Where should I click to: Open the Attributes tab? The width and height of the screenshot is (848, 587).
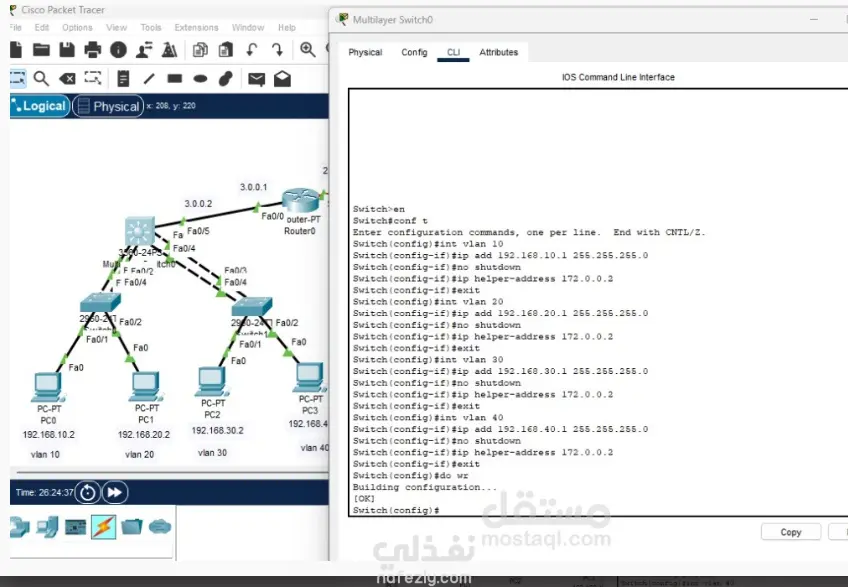coord(499,52)
